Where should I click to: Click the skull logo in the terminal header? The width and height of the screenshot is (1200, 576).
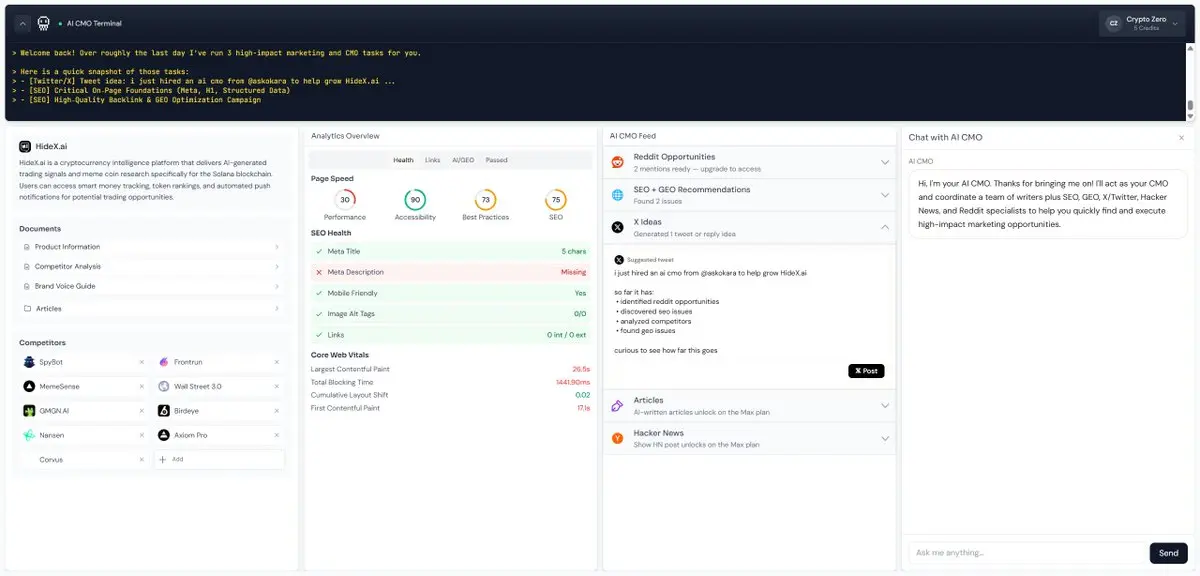pyautogui.click(x=43, y=23)
